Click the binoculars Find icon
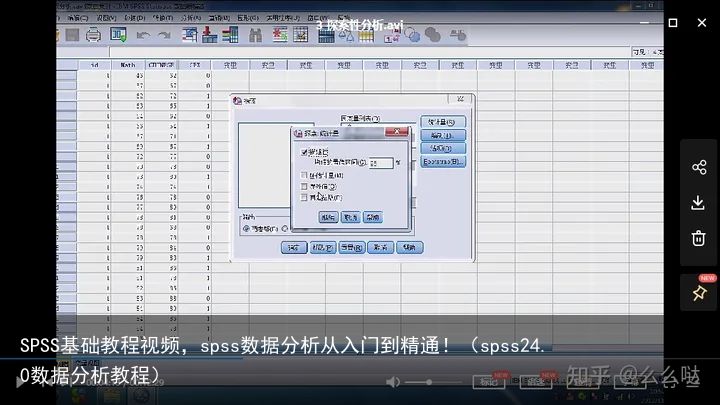Screen dimensions: 720x405 255,35
